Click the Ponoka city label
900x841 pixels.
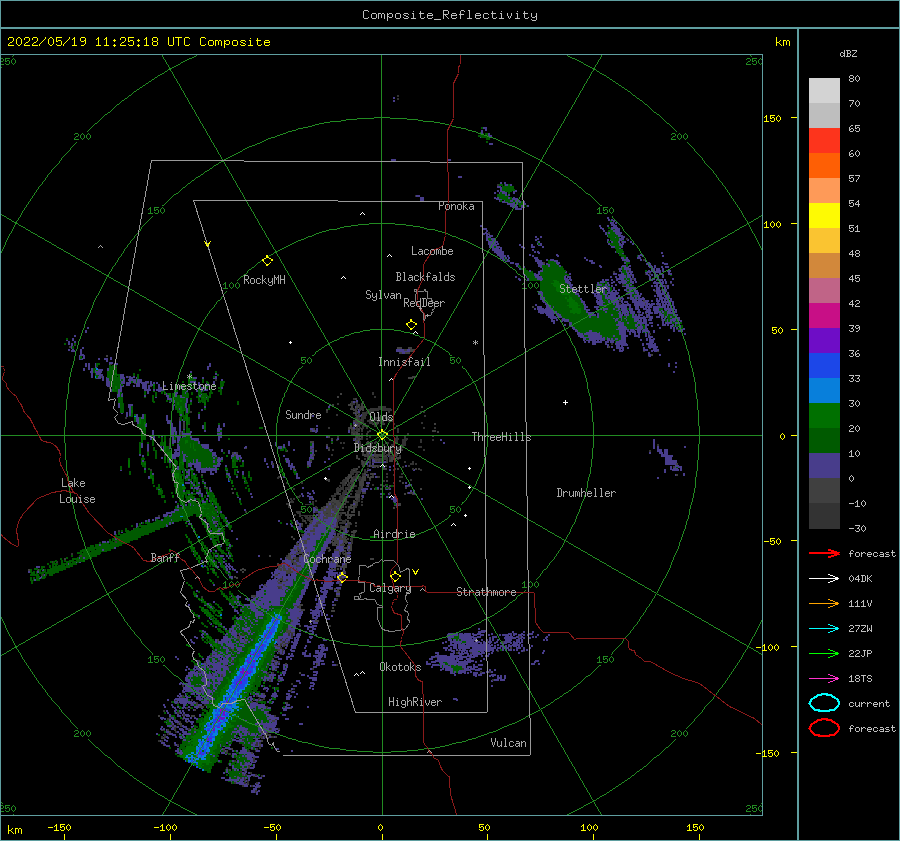click(x=456, y=206)
